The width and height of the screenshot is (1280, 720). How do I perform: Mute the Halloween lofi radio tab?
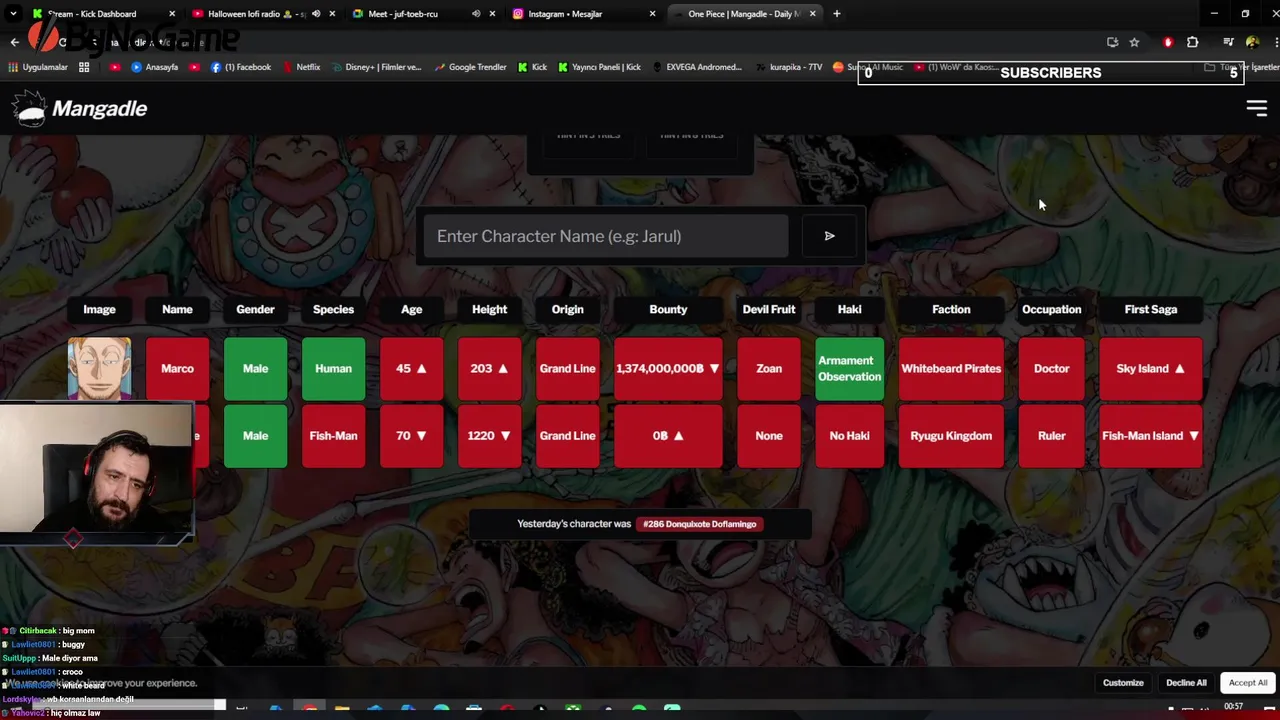(316, 14)
